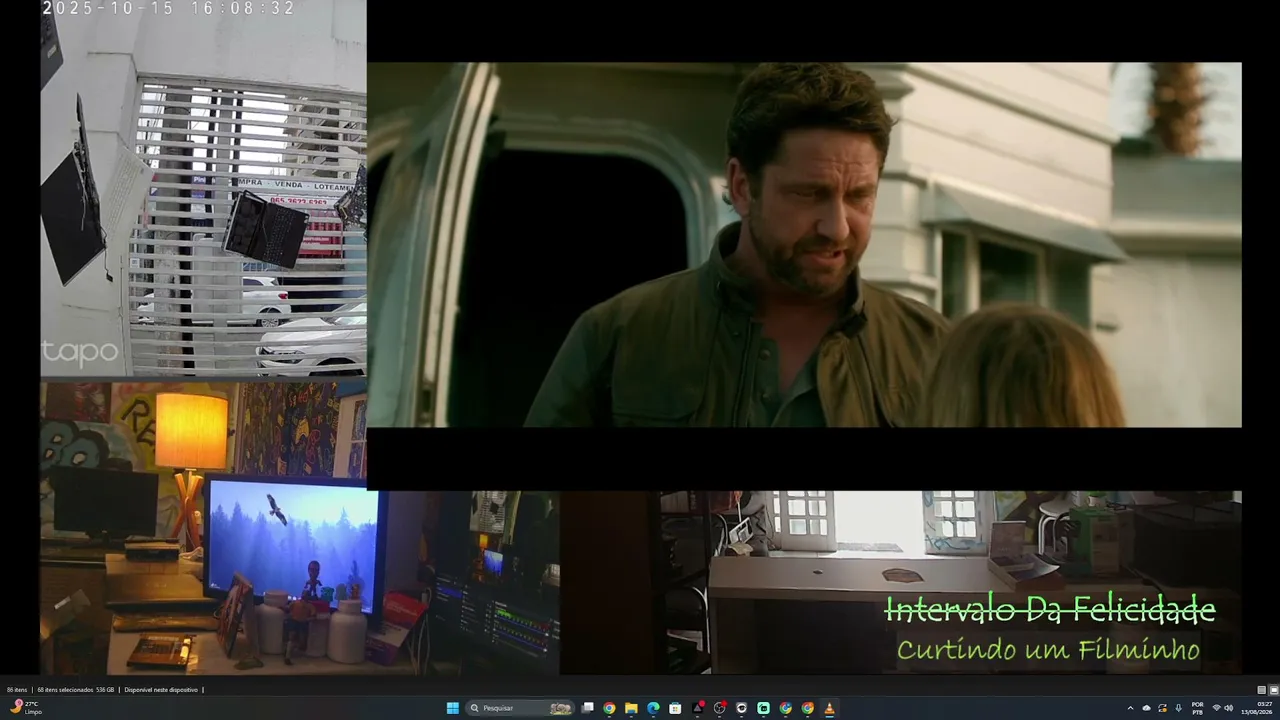1280x720 pixels.
Task: Click the '86 itens' status bar text
Action: pyautogui.click(x=17, y=690)
